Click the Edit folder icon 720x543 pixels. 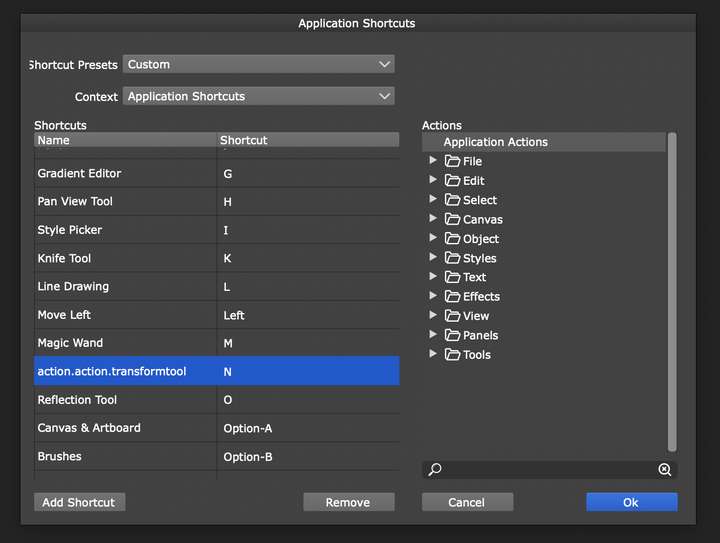click(452, 180)
